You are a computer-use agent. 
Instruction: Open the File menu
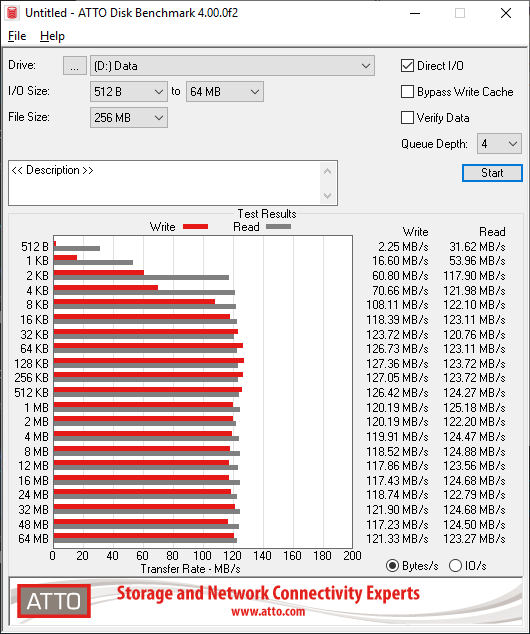(x=17, y=36)
